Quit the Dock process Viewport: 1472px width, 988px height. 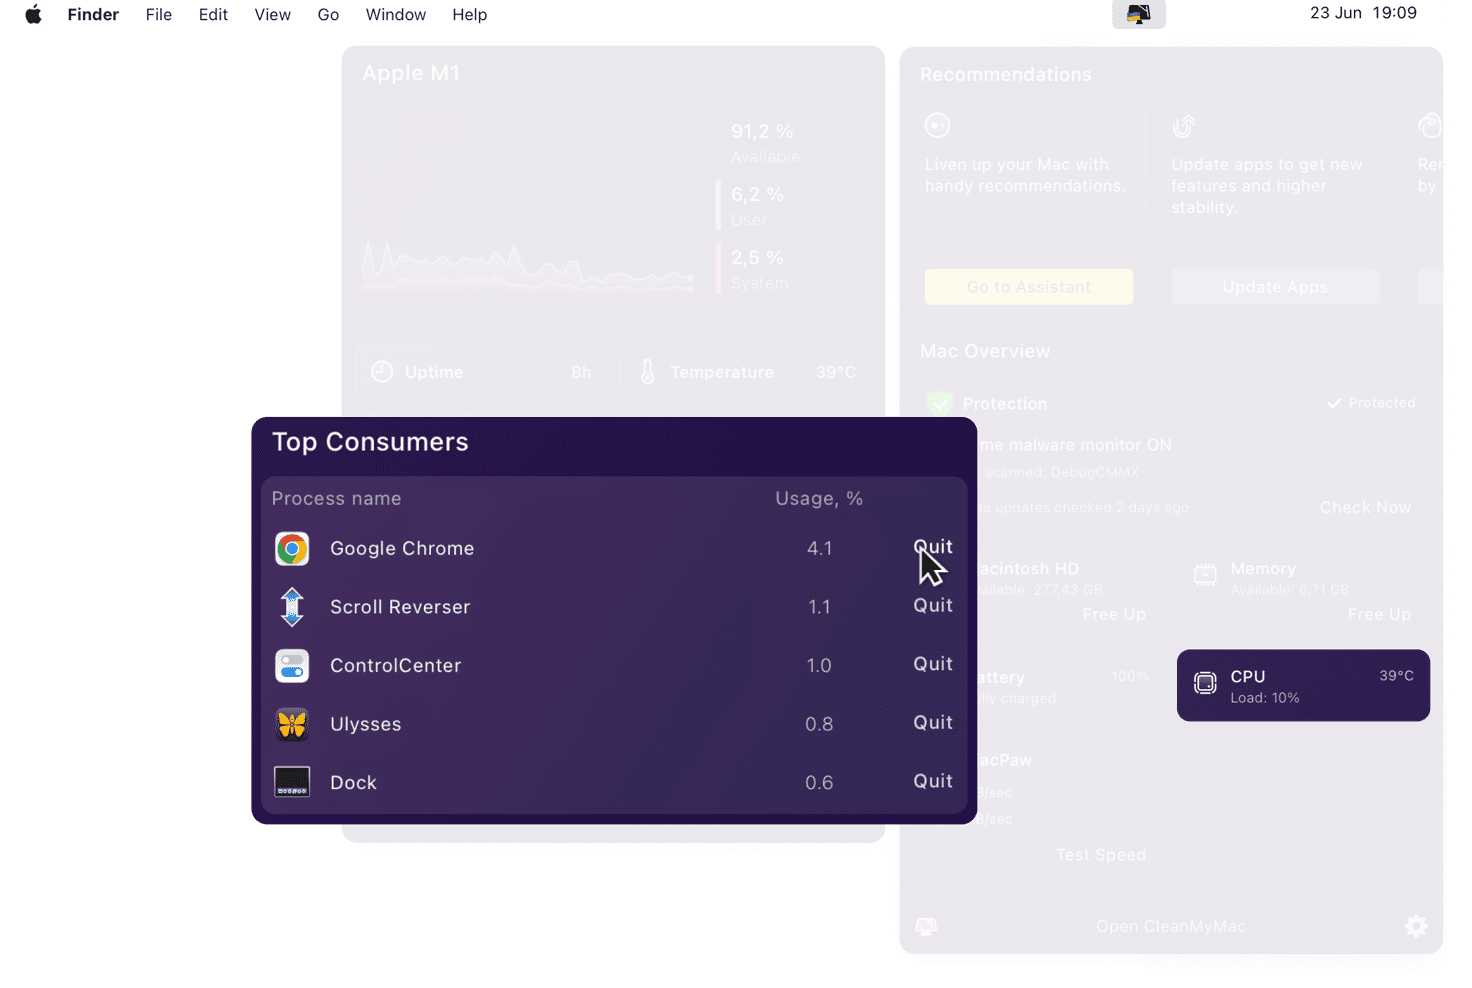coord(933,781)
